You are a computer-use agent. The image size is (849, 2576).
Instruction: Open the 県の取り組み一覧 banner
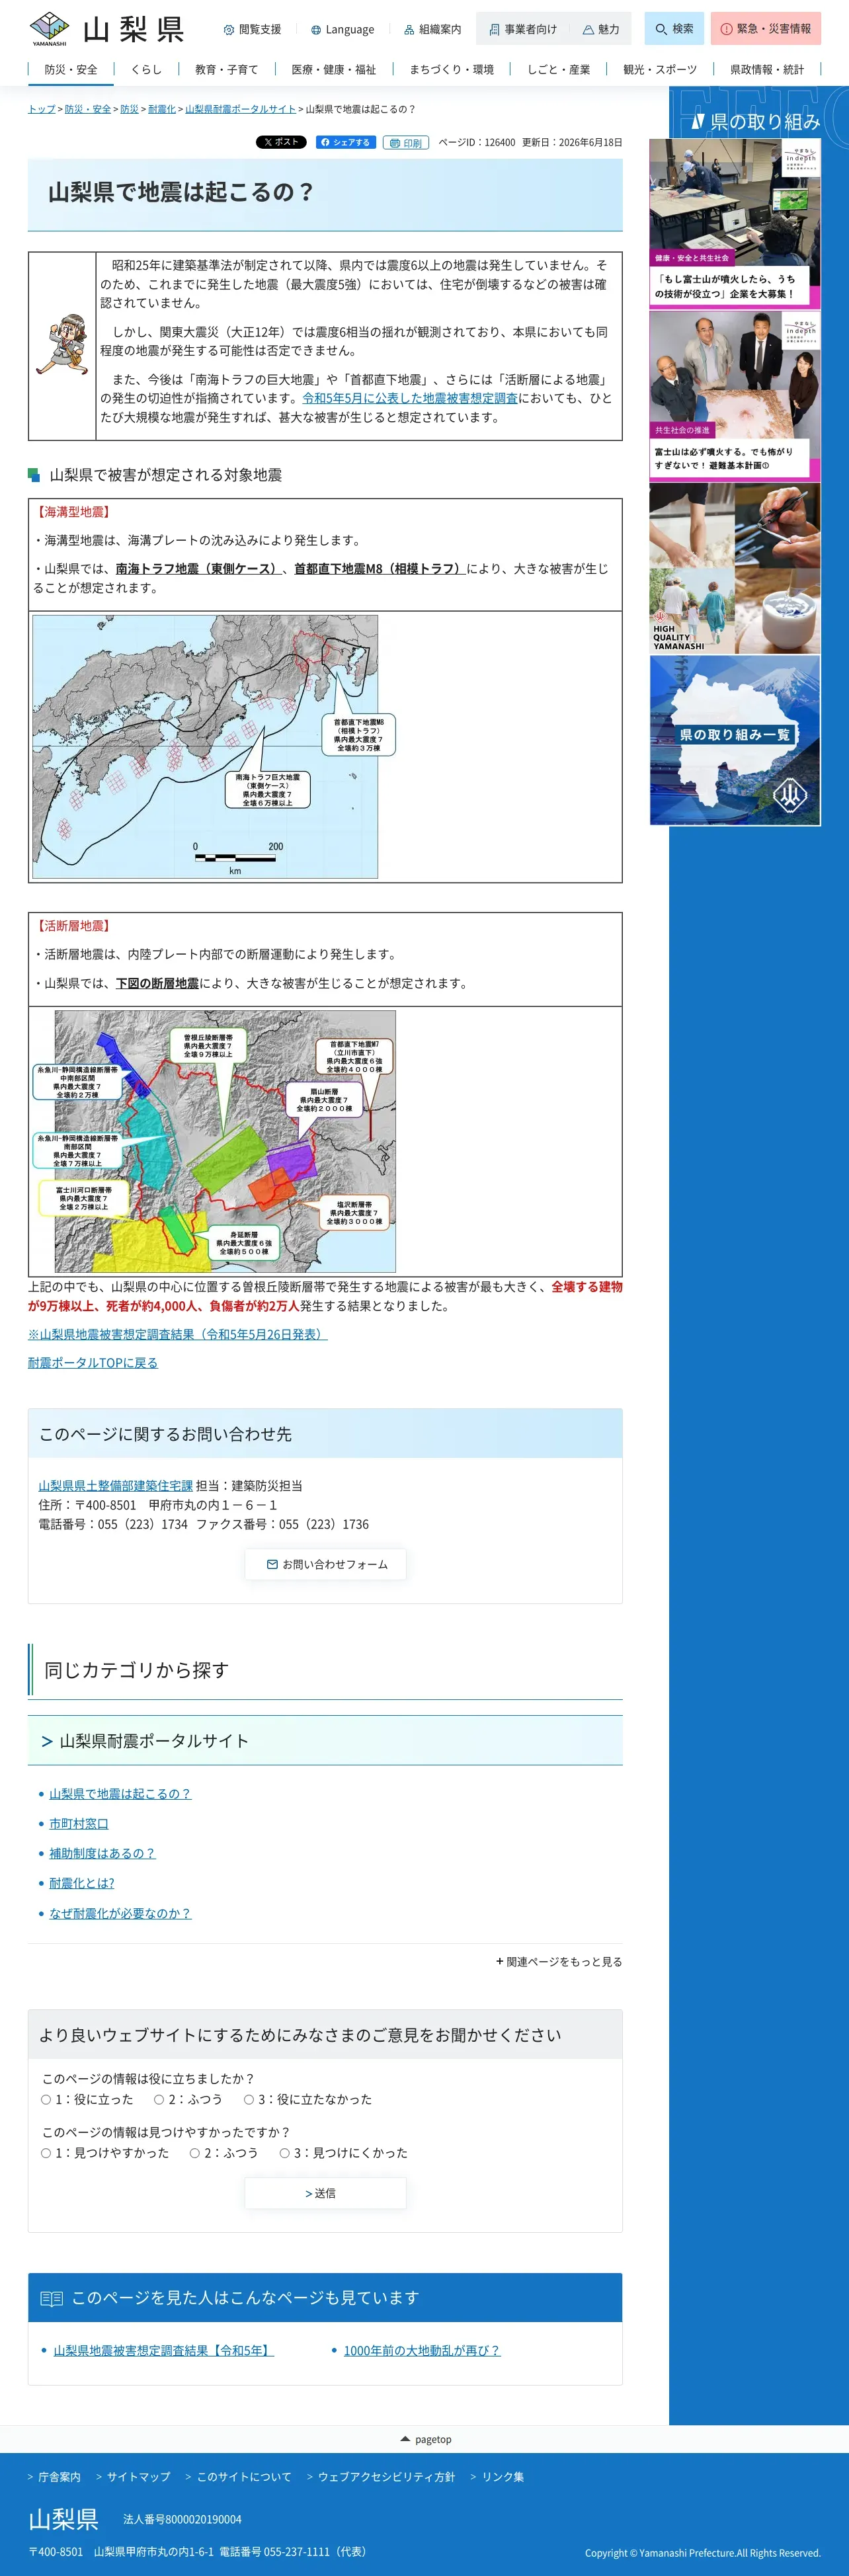[735, 741]
